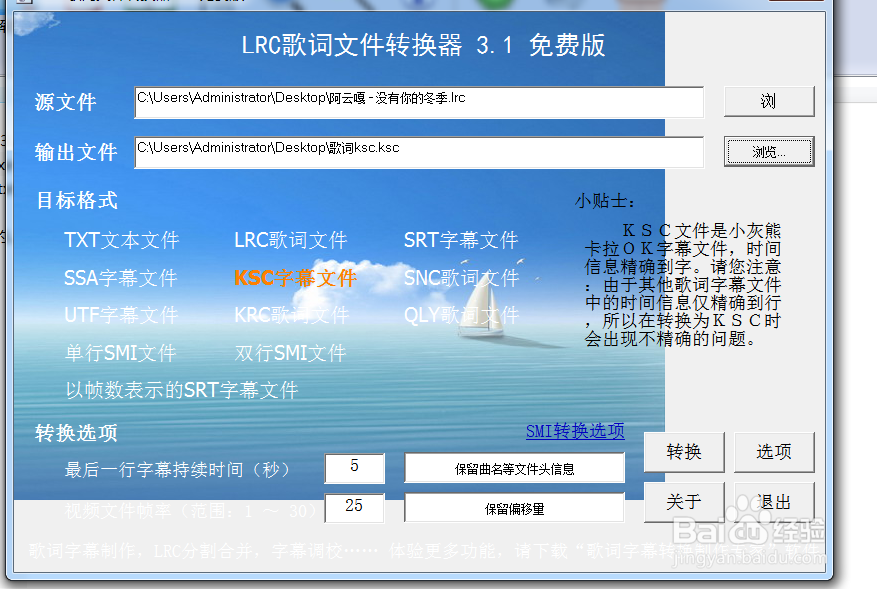Select SNC歌词文件 target format
The width and height of the screenshot is (877, 589).
[462, 277]
